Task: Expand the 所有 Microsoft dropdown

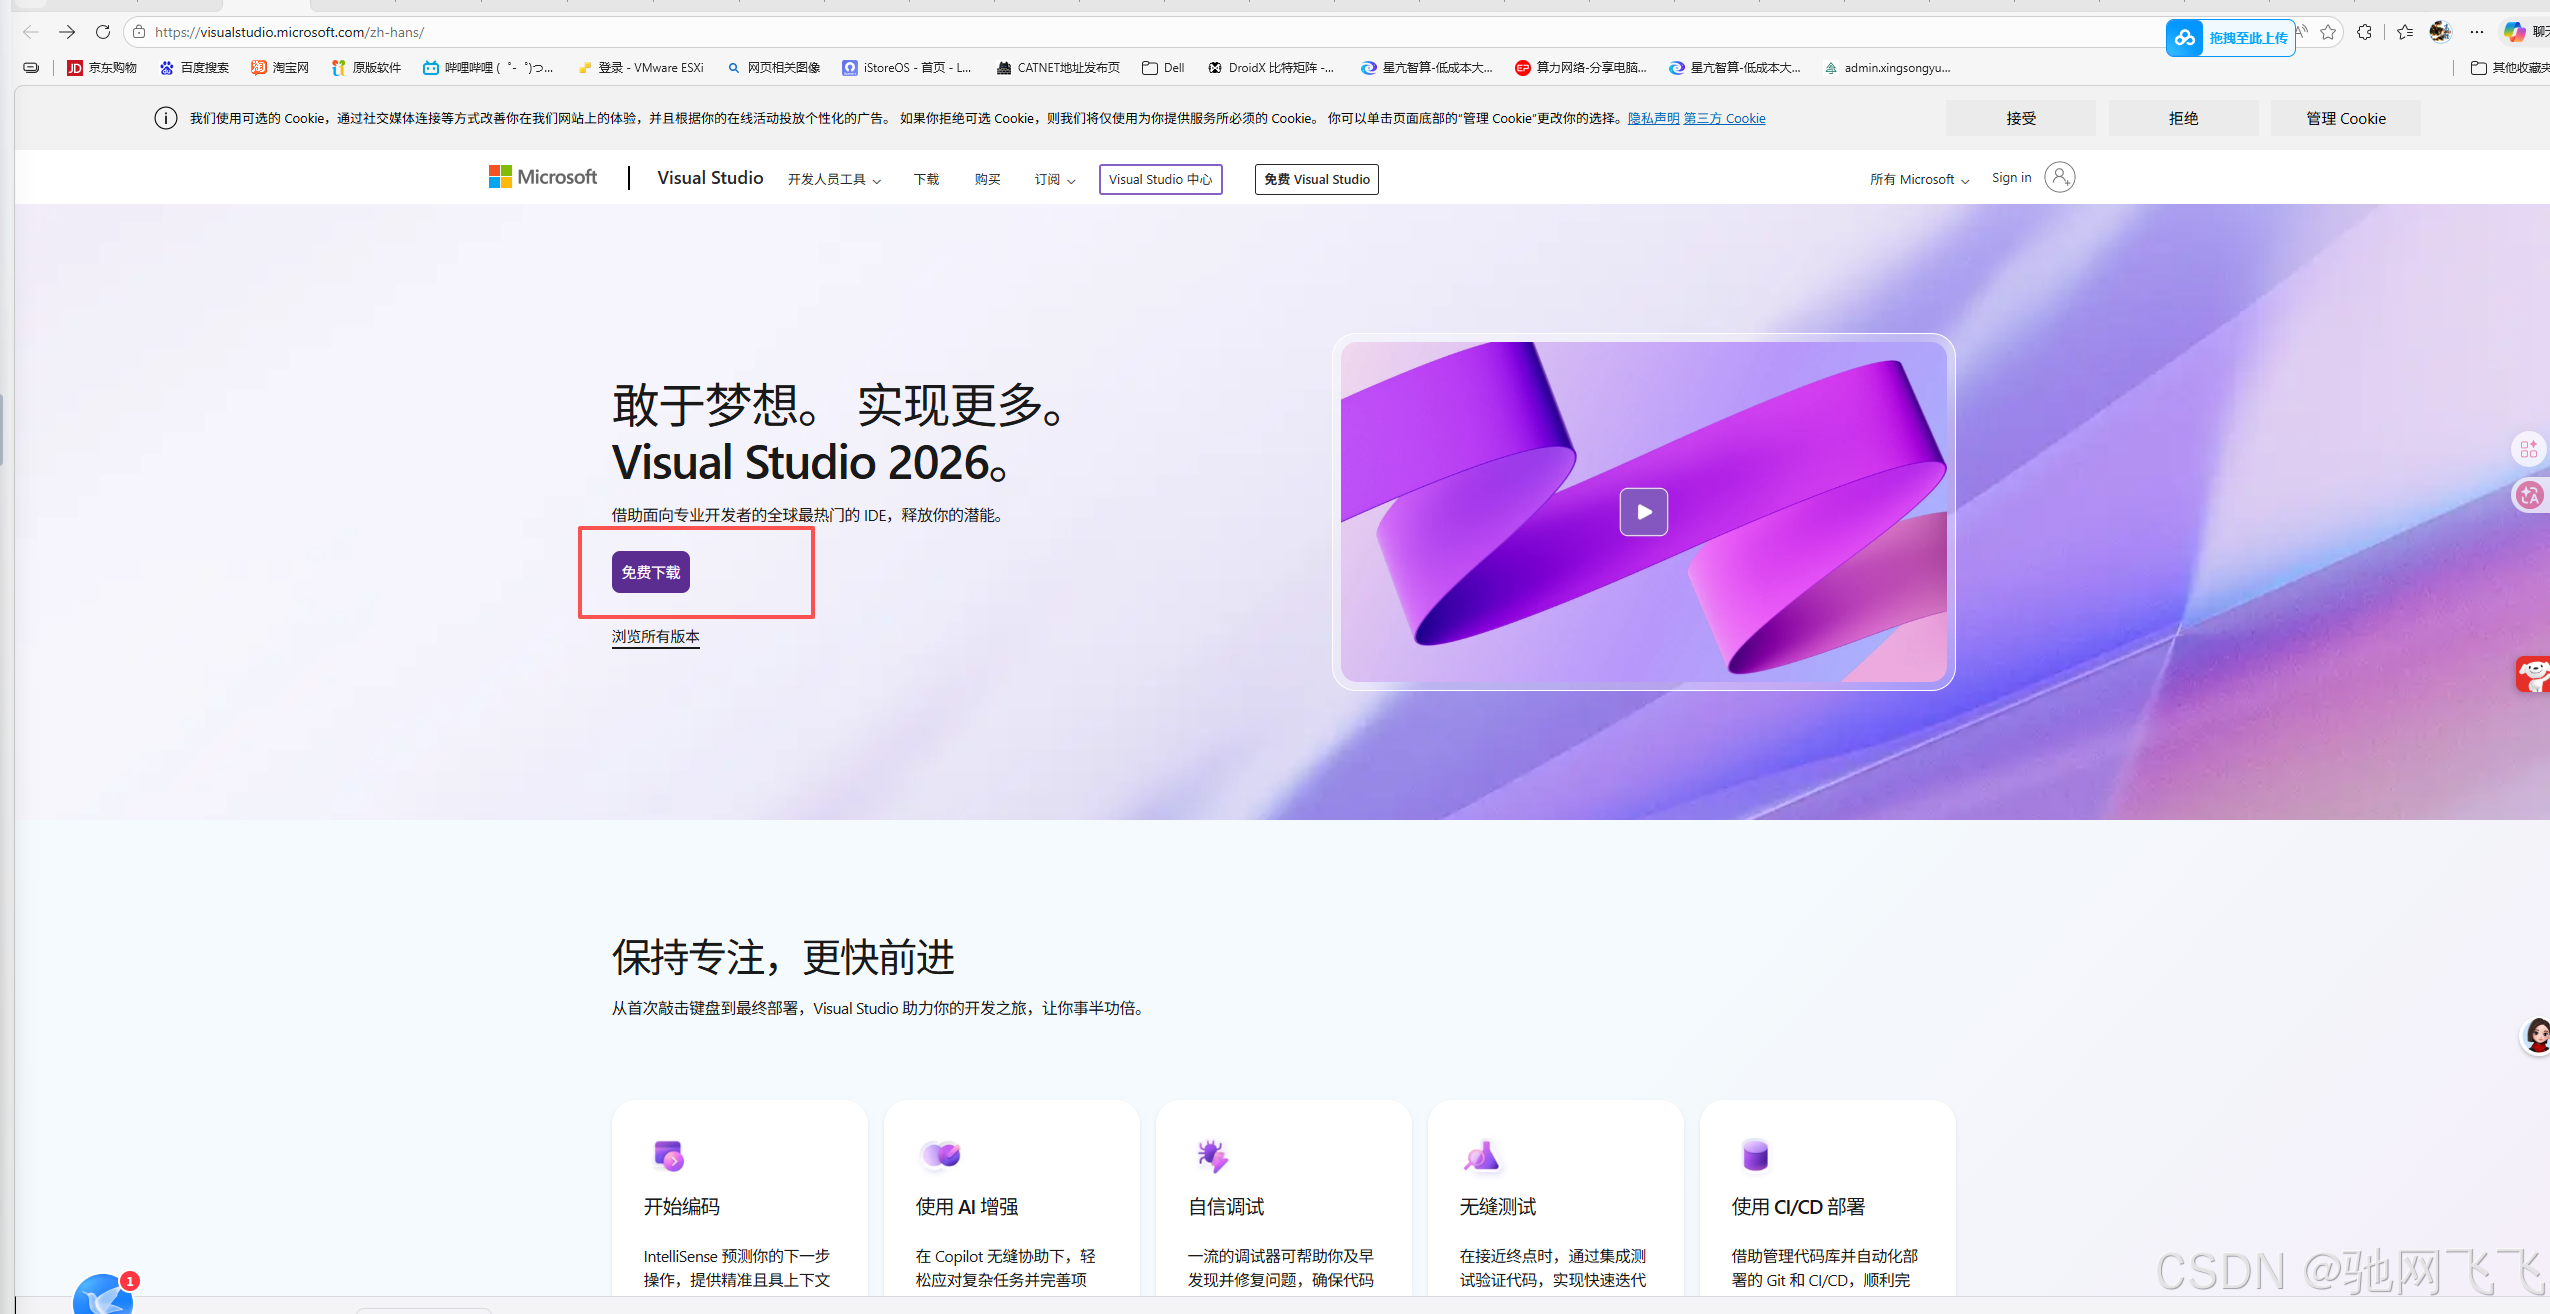Action: pos(1917,179)
